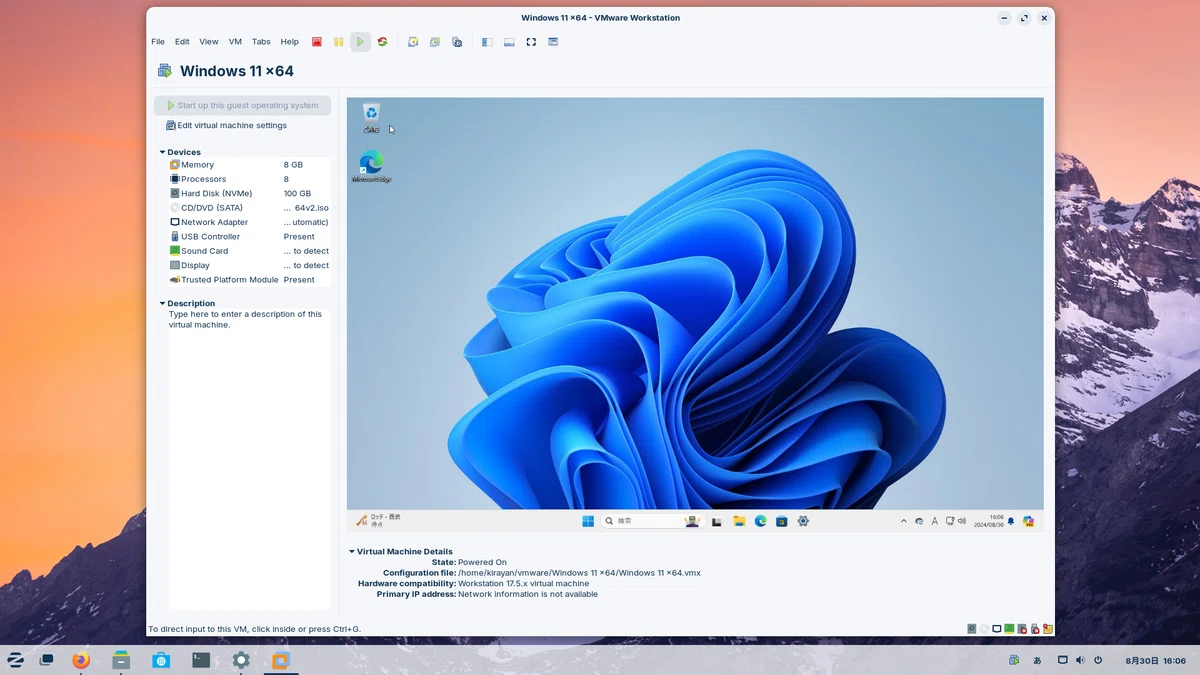Revert to snapshot using the second snapshot icon

click(x=435, y=42)
